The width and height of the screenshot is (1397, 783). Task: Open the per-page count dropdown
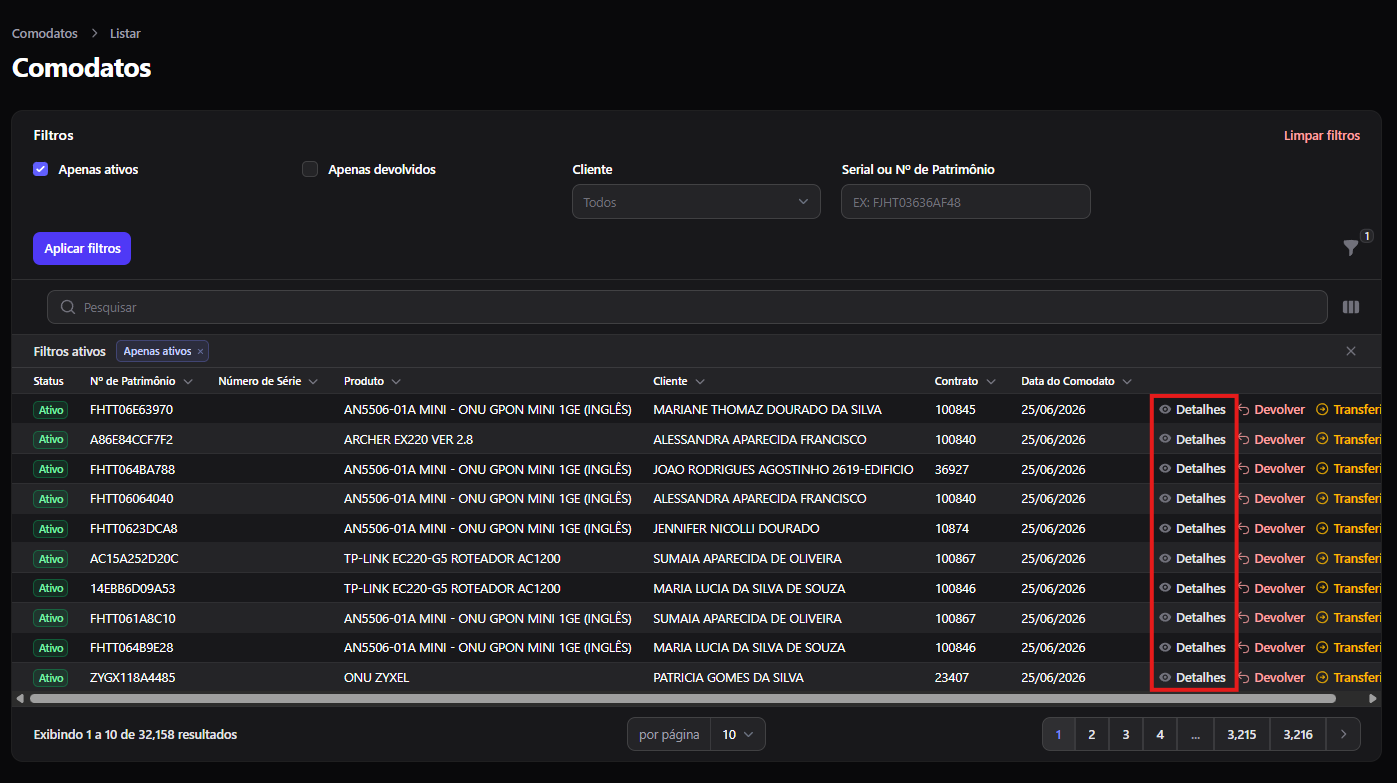coord(738,735)
